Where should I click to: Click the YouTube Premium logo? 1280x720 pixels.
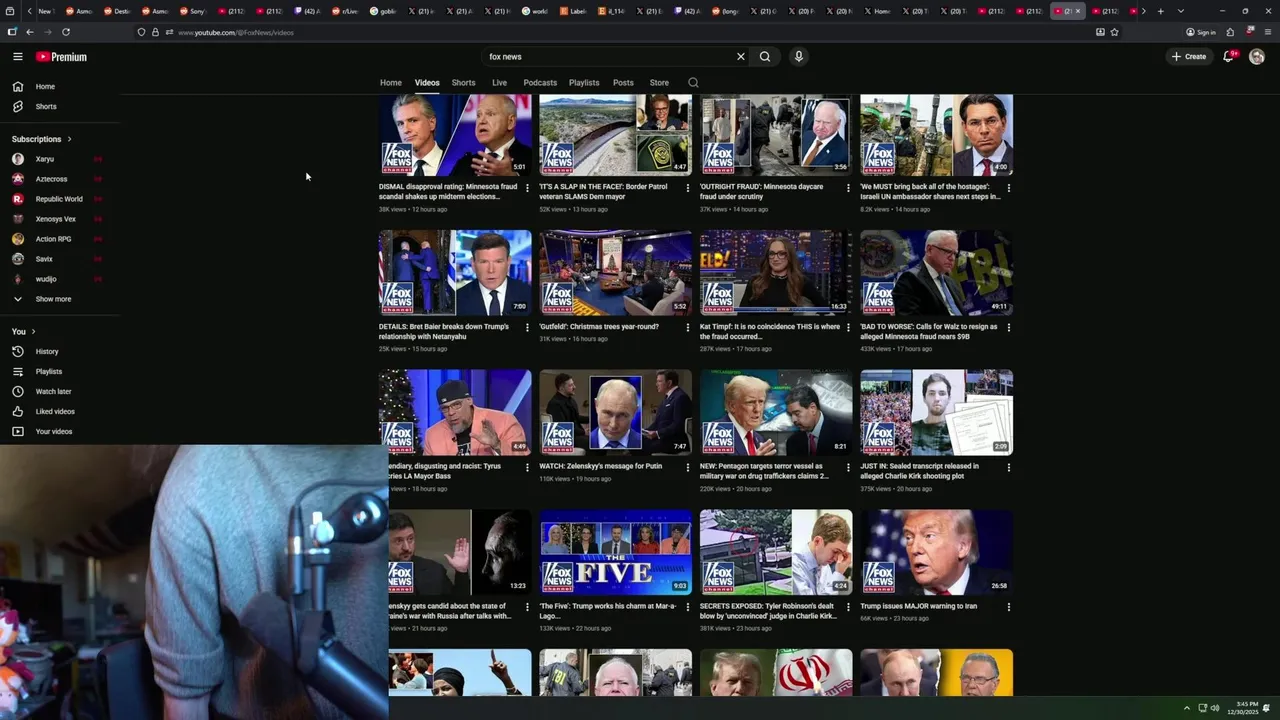point(61,57)
